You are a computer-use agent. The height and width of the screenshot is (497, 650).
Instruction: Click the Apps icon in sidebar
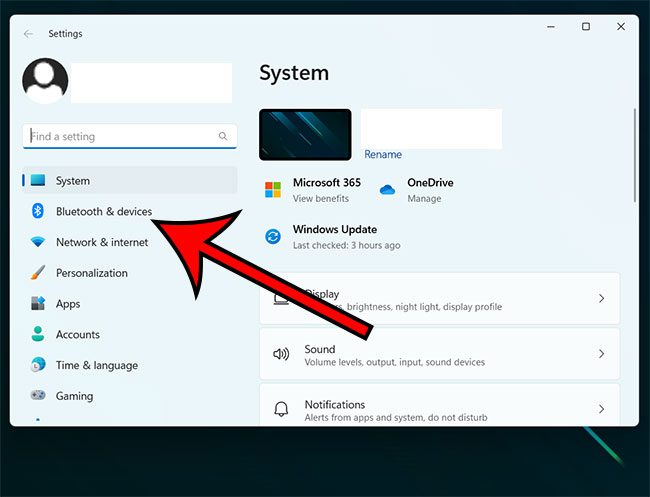click(x=38, y=304)
